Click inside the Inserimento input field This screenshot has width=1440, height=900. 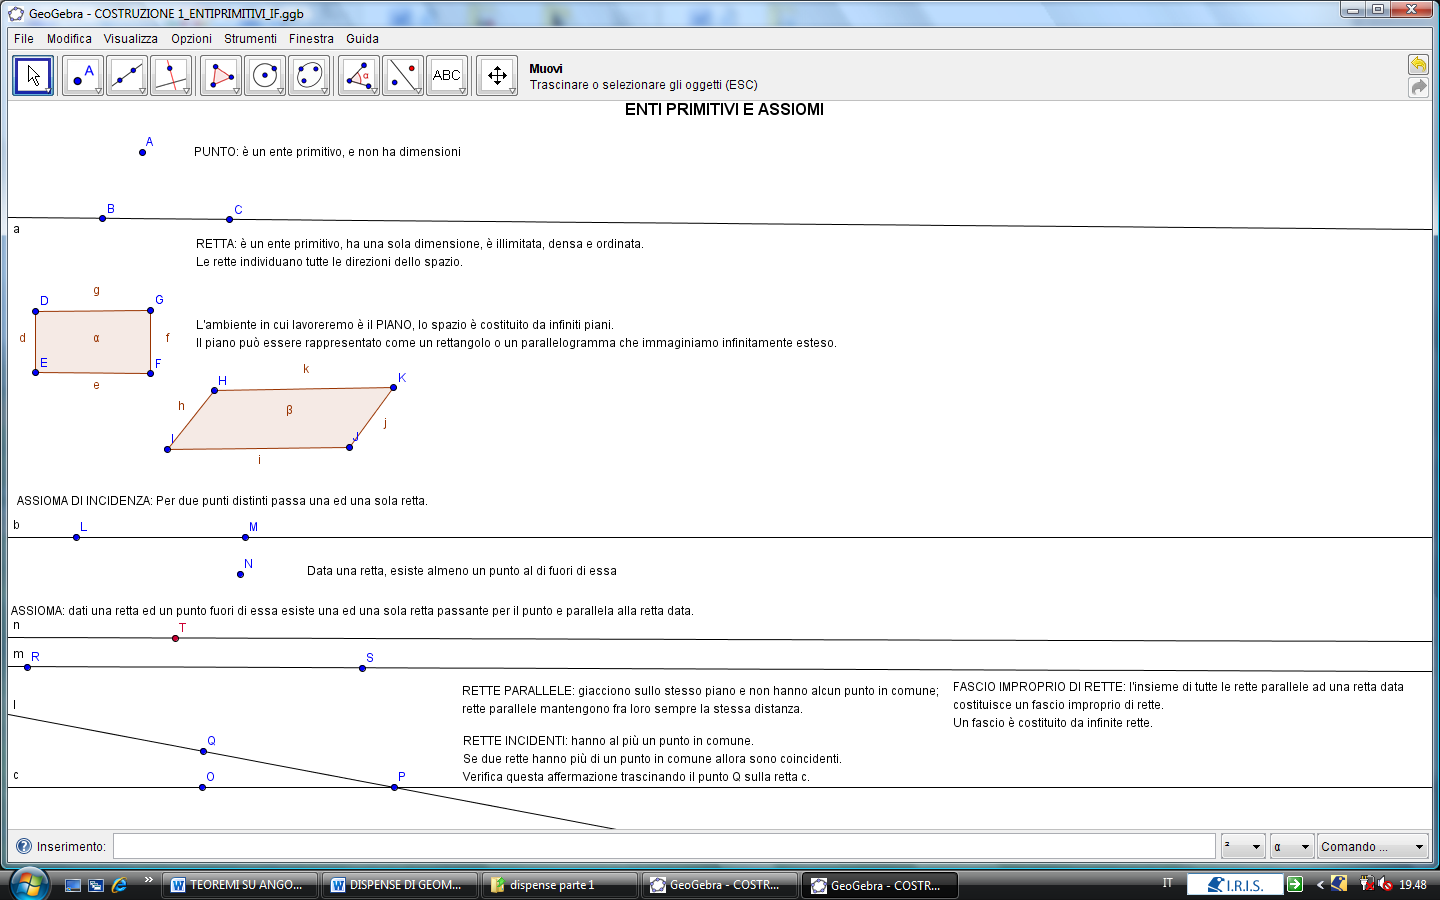point(664,846)
